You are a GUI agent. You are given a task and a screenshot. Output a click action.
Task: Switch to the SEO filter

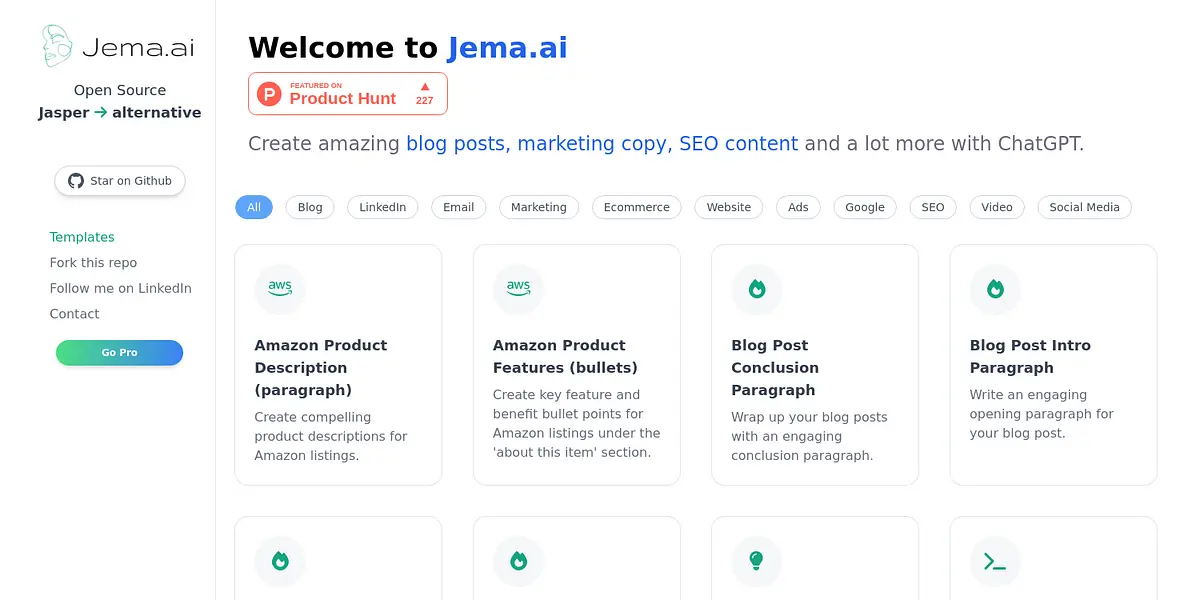pos(932,207)
